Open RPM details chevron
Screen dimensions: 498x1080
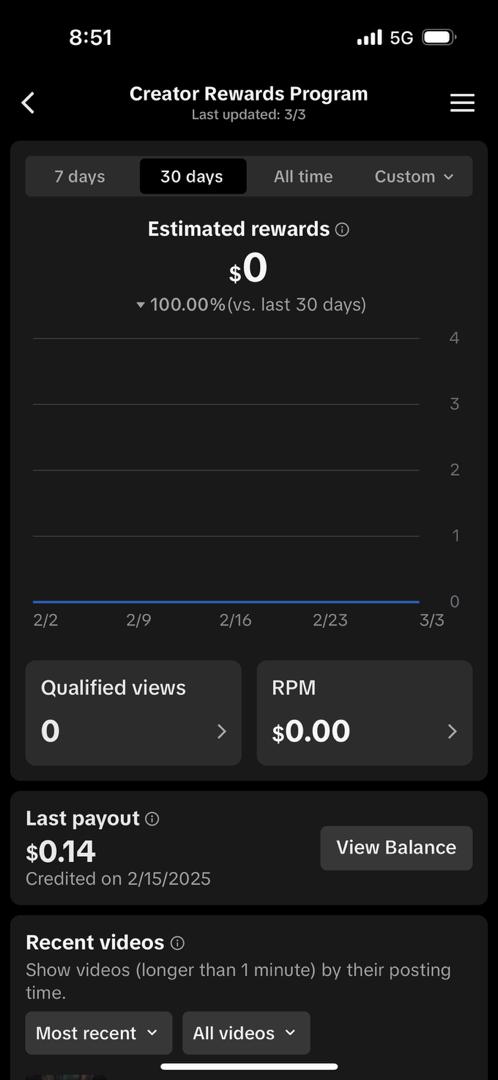[453, 731]
